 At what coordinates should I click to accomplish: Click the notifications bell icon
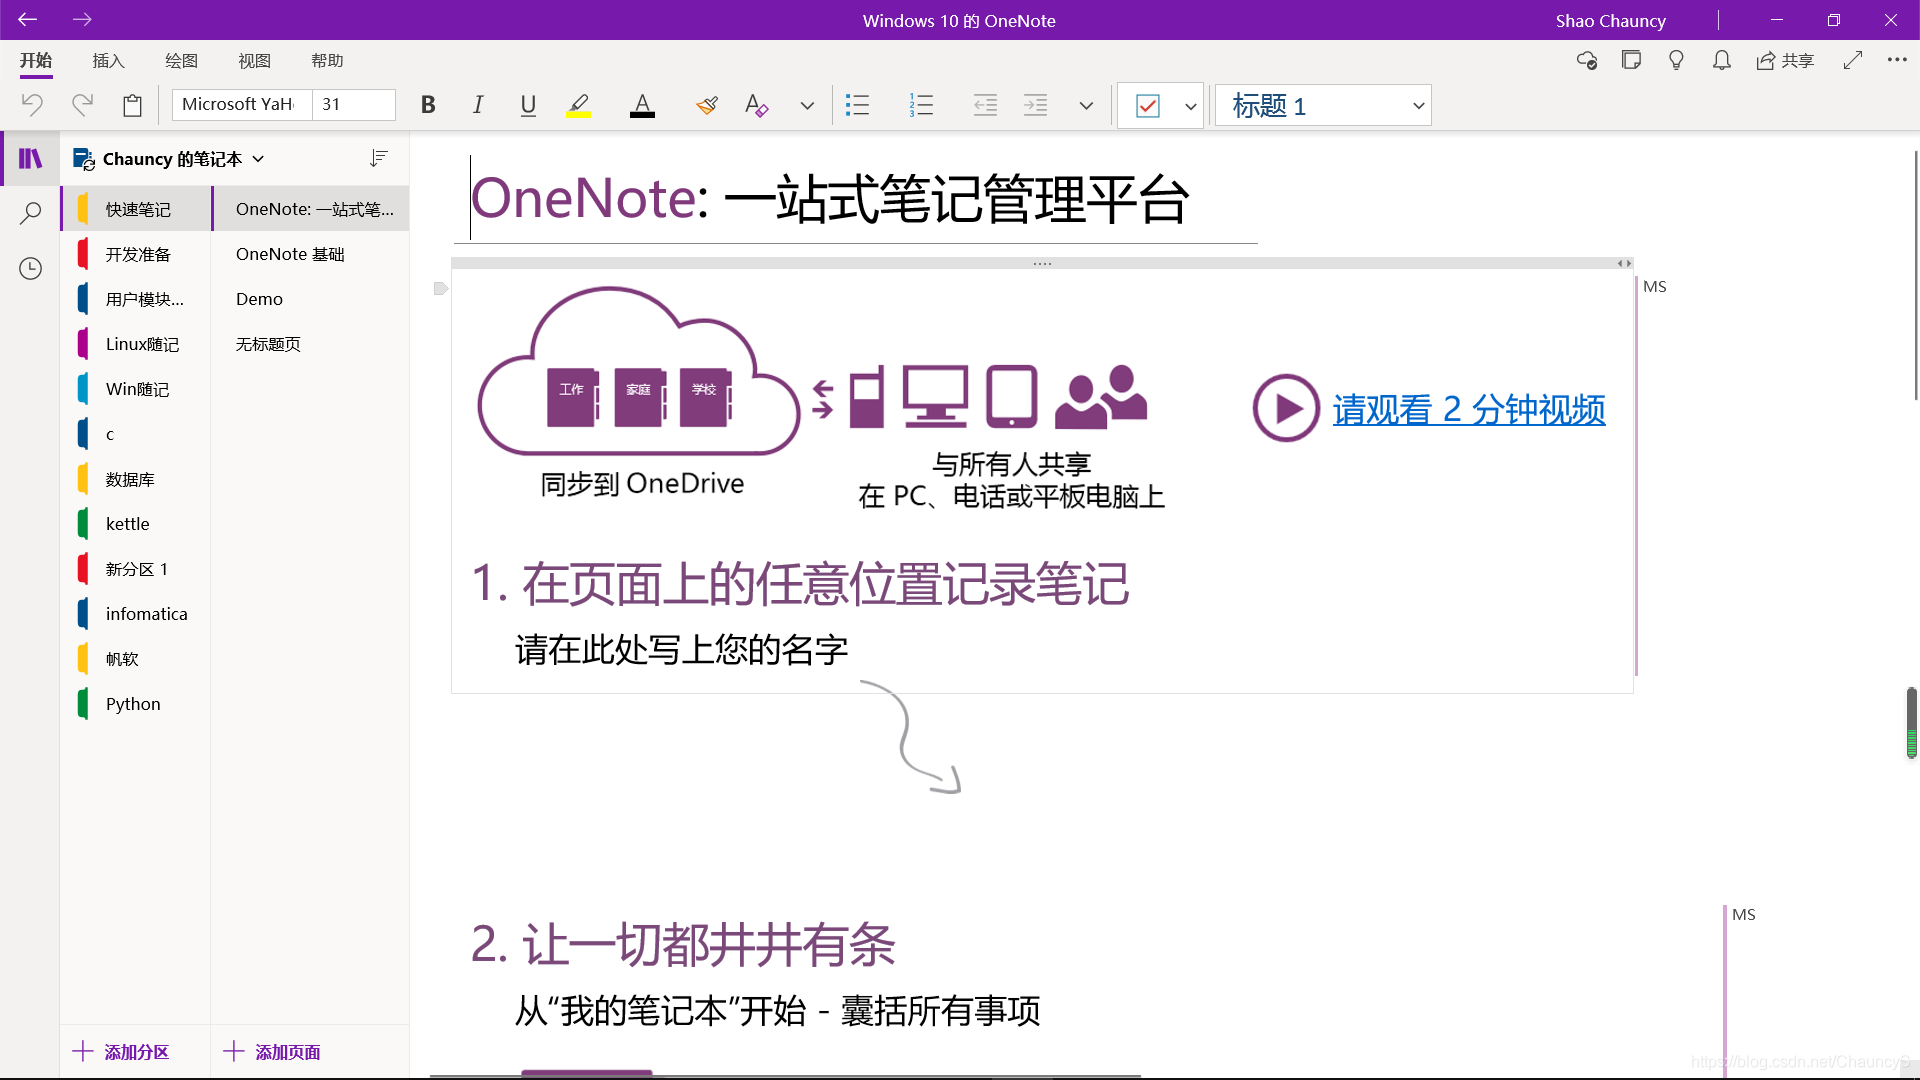pos(1721,61)
